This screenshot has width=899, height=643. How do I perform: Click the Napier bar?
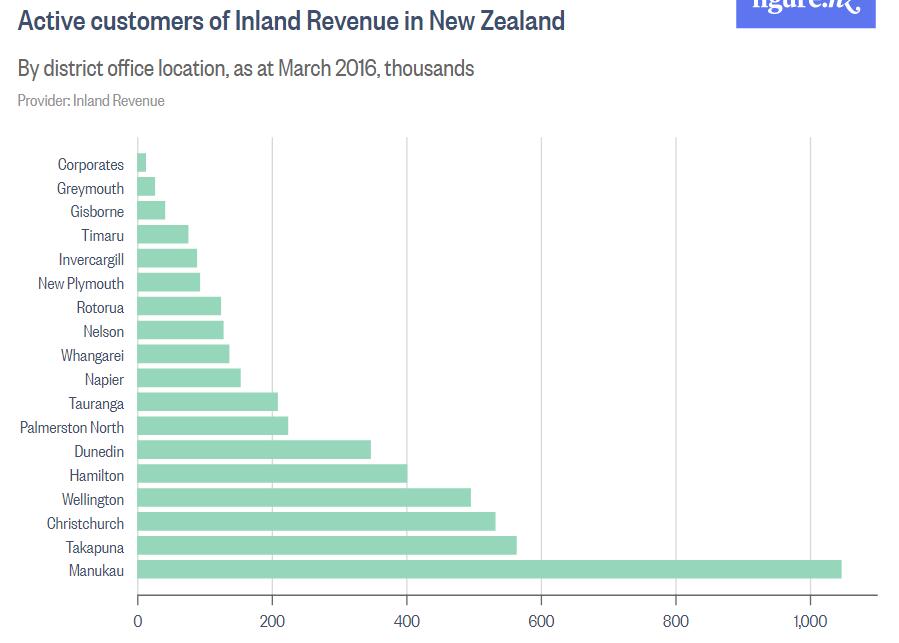pos(189,378)
